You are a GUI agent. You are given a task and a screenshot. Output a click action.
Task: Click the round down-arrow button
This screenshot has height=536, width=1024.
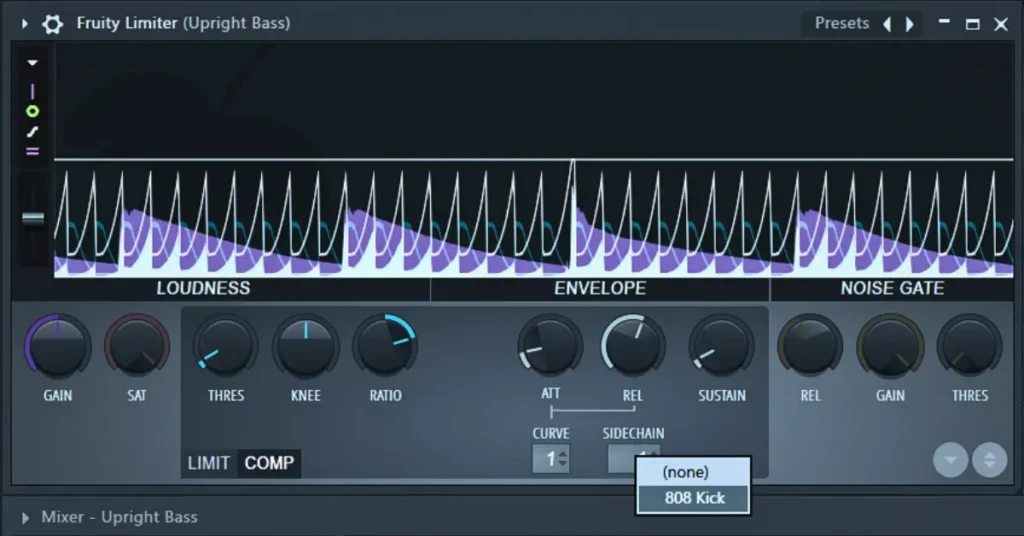click(950, 460)
